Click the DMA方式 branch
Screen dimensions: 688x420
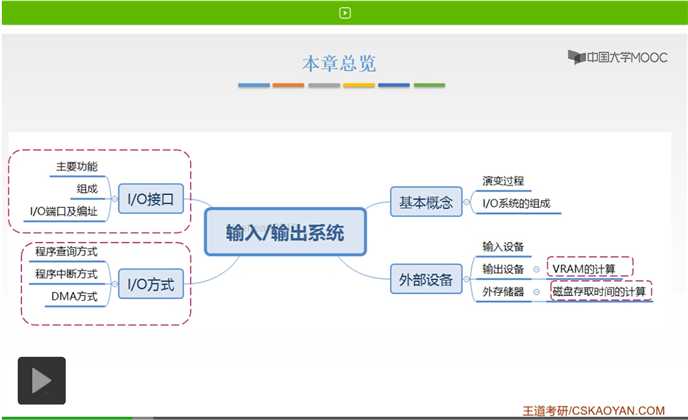point(74,296)
